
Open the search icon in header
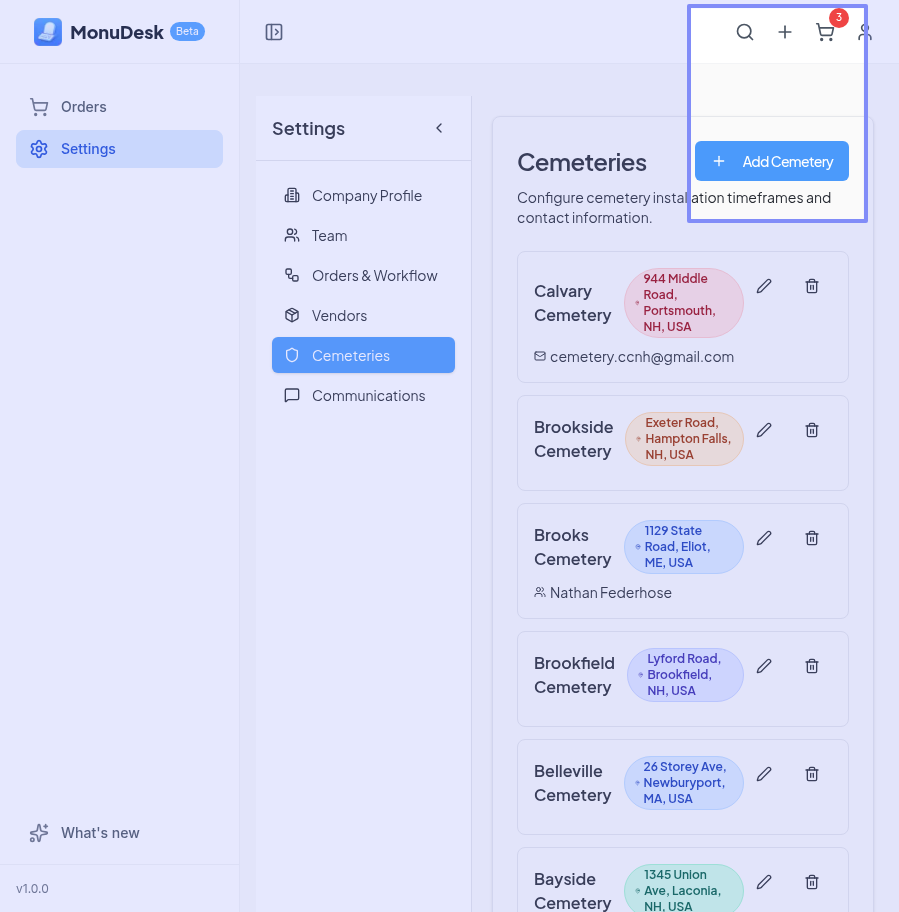tap(745, 32)
